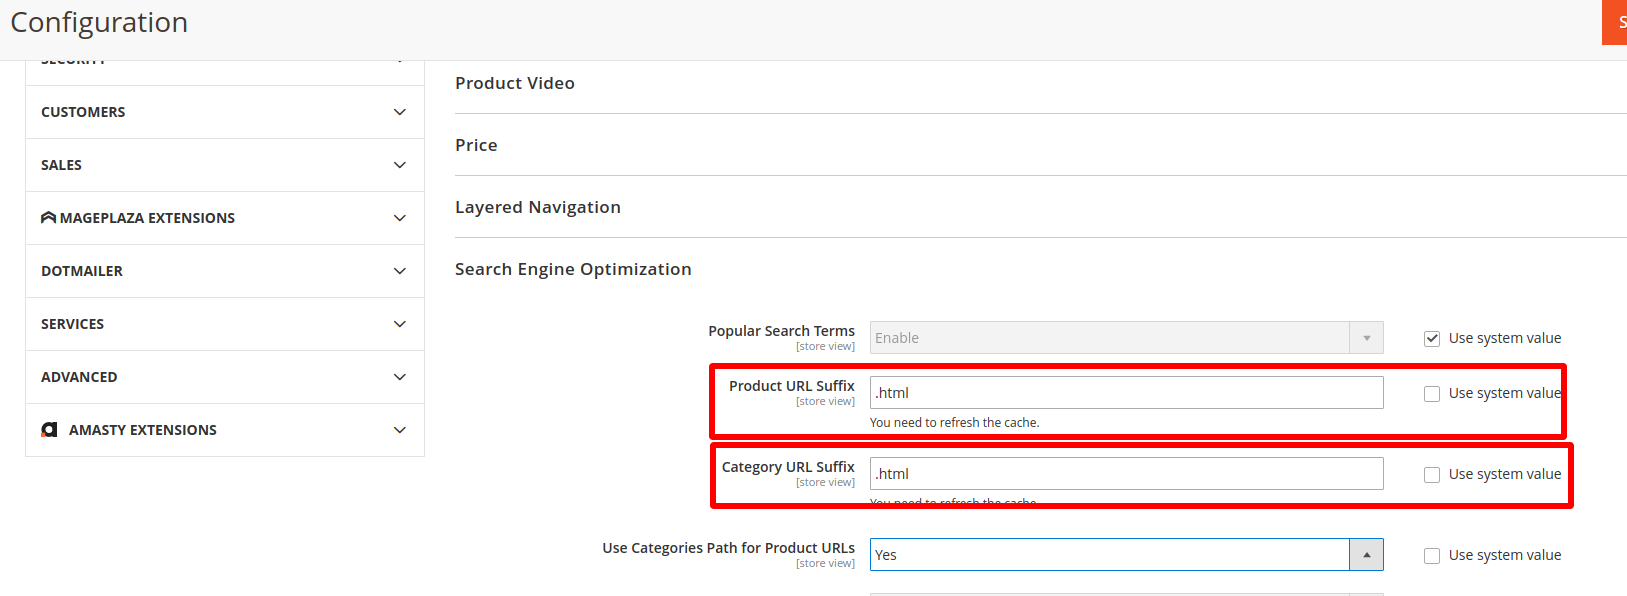Click the Amasty Extensions logo icon
Screen dimensions: 1627x596
tap(49, 430)
